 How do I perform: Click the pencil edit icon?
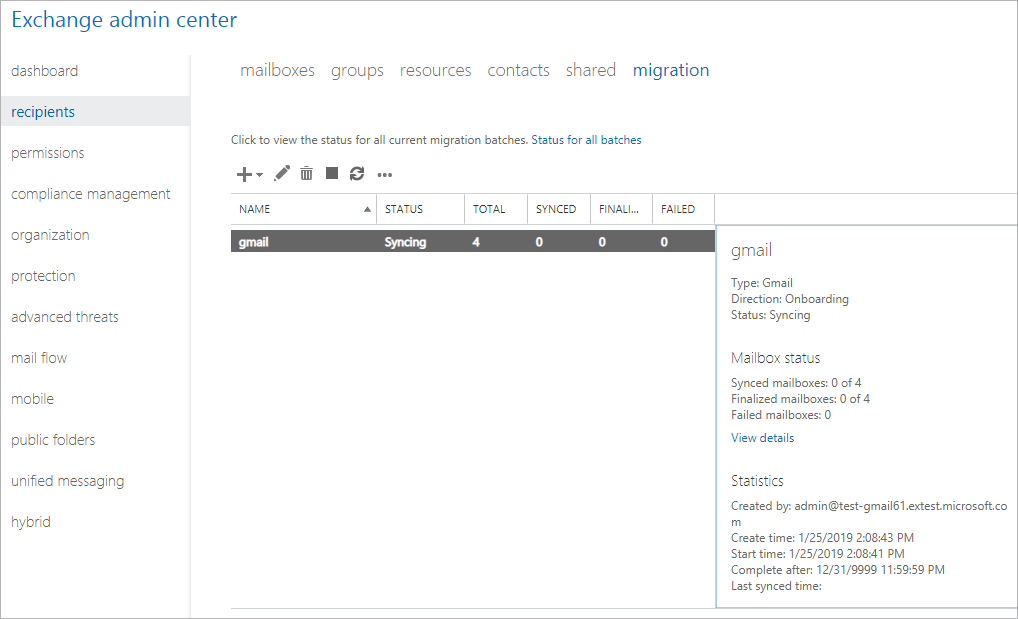pyautogui.click(x=282, y=173)
